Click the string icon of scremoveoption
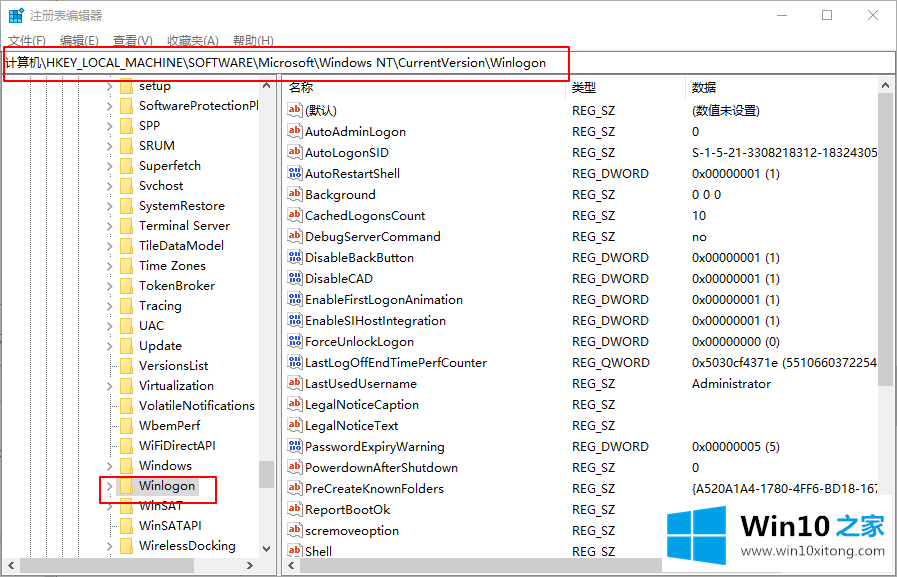 pos(295,530)
